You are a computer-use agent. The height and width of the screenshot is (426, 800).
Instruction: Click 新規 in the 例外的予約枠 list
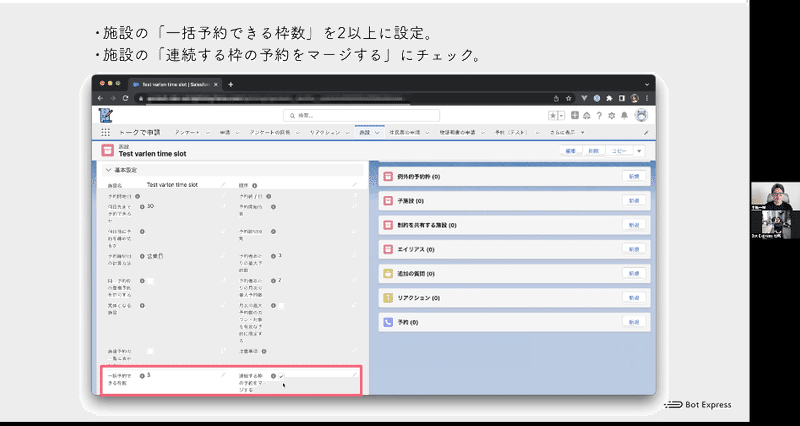click(x=634, y=177)
